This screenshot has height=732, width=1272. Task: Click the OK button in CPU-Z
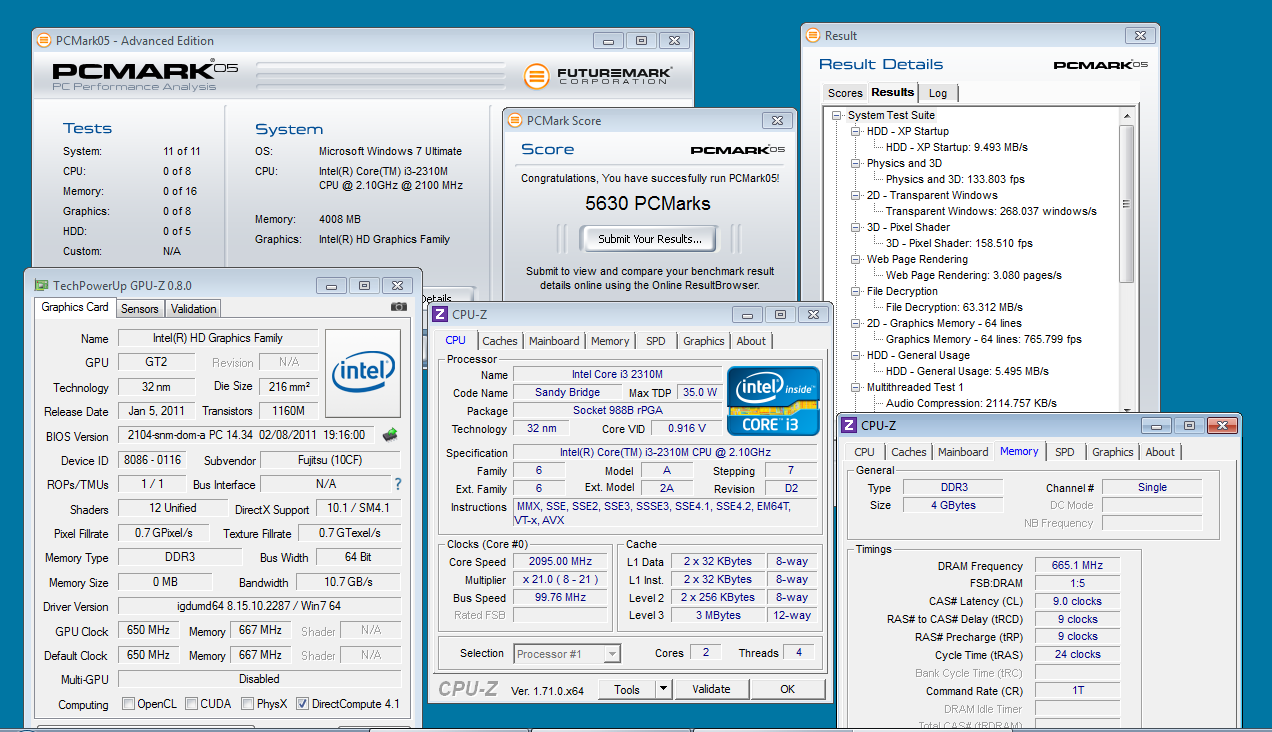787,689
